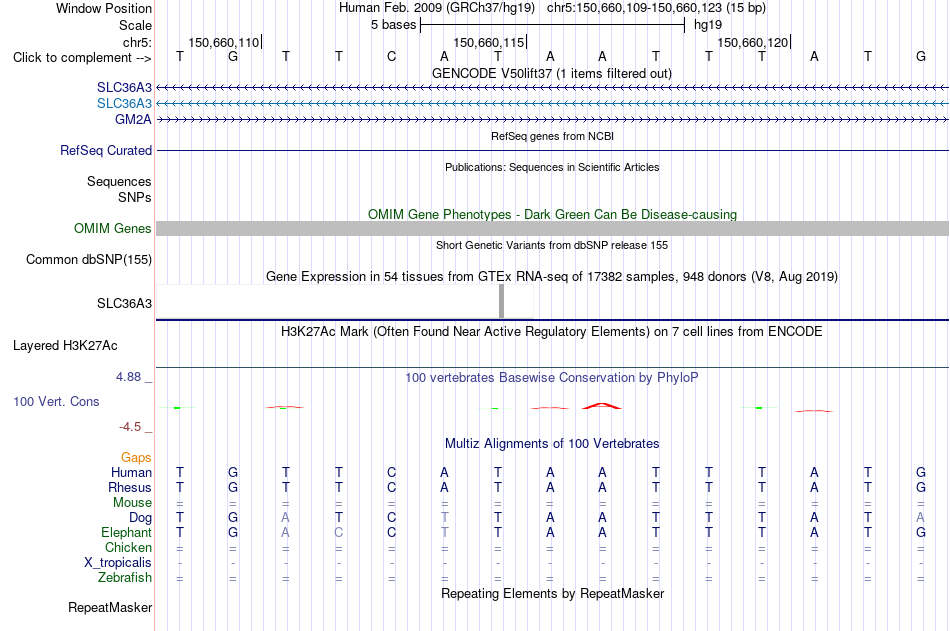Click the faded C base in Elephant row

[x=339, y=533]
